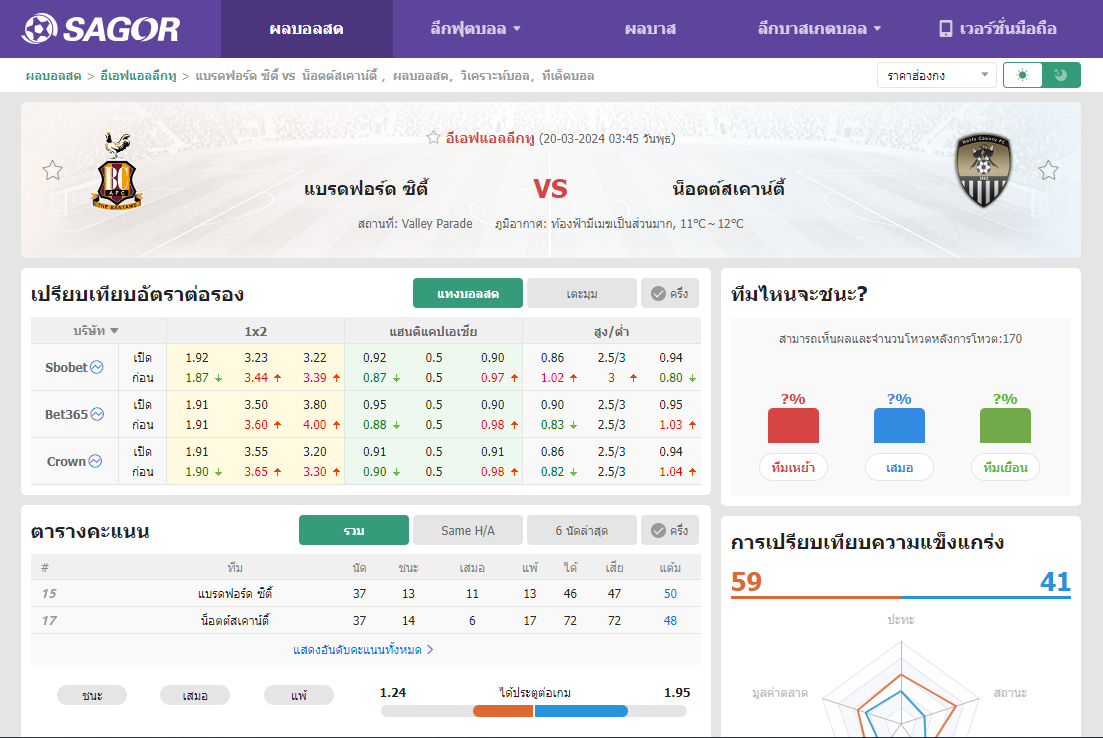Viewport: 1103px width, 738px height.
Task: Open Sbobet odds trend chart icon
Action: (x=97, y=367)
